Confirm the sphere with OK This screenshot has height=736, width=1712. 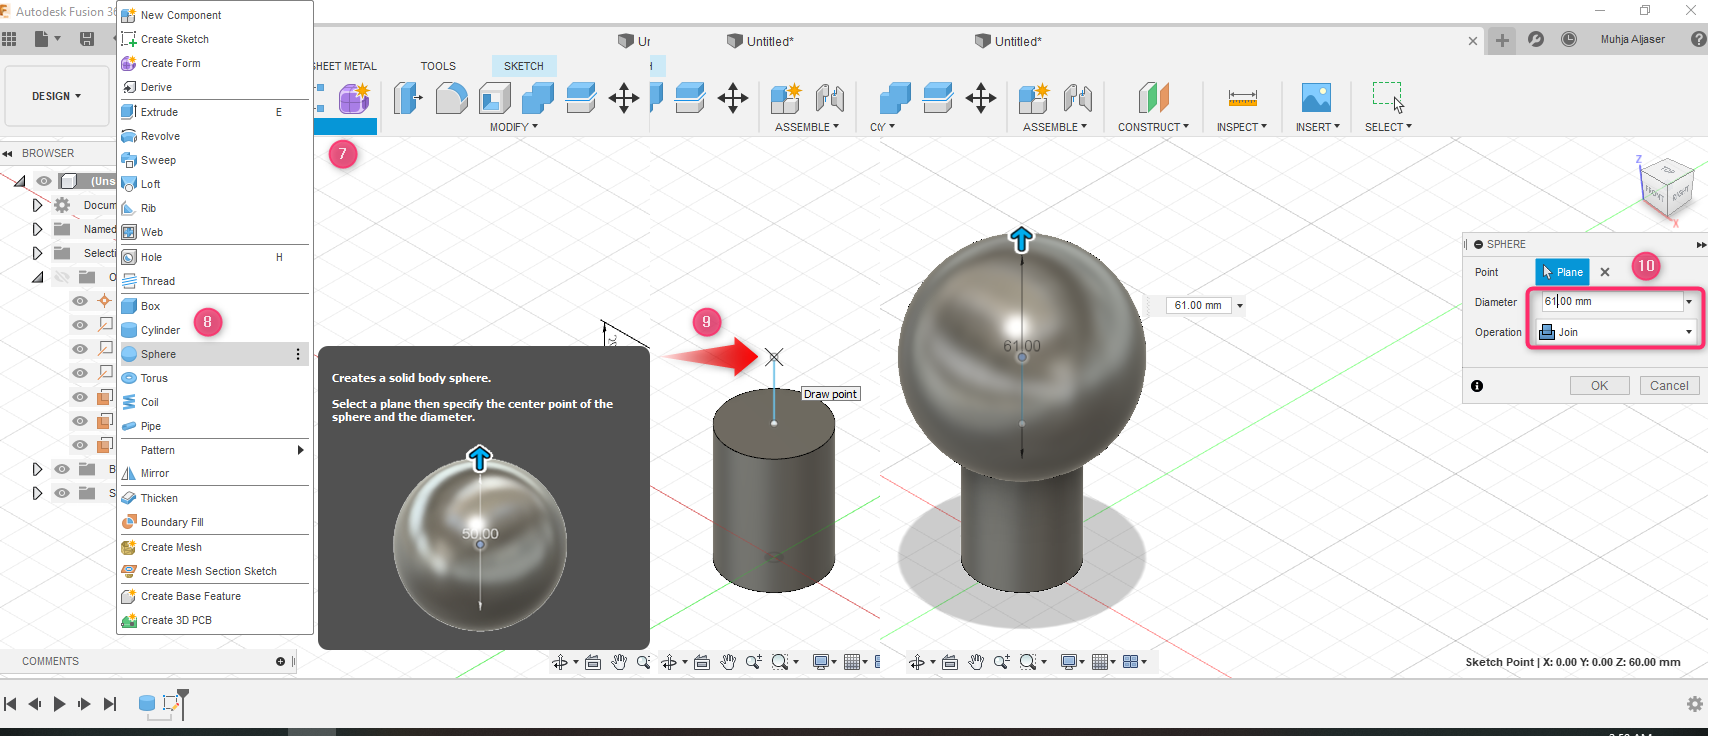(1599, 386)
